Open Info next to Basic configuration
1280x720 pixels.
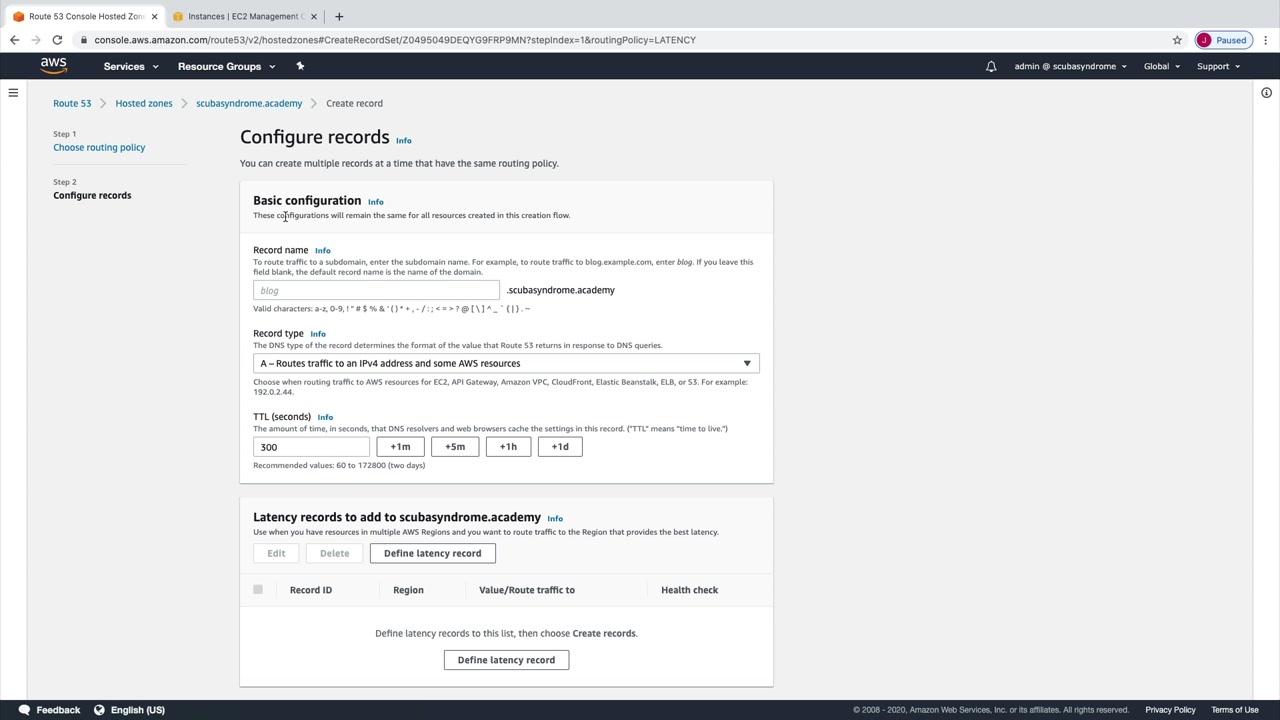click(x=376, y=202)
